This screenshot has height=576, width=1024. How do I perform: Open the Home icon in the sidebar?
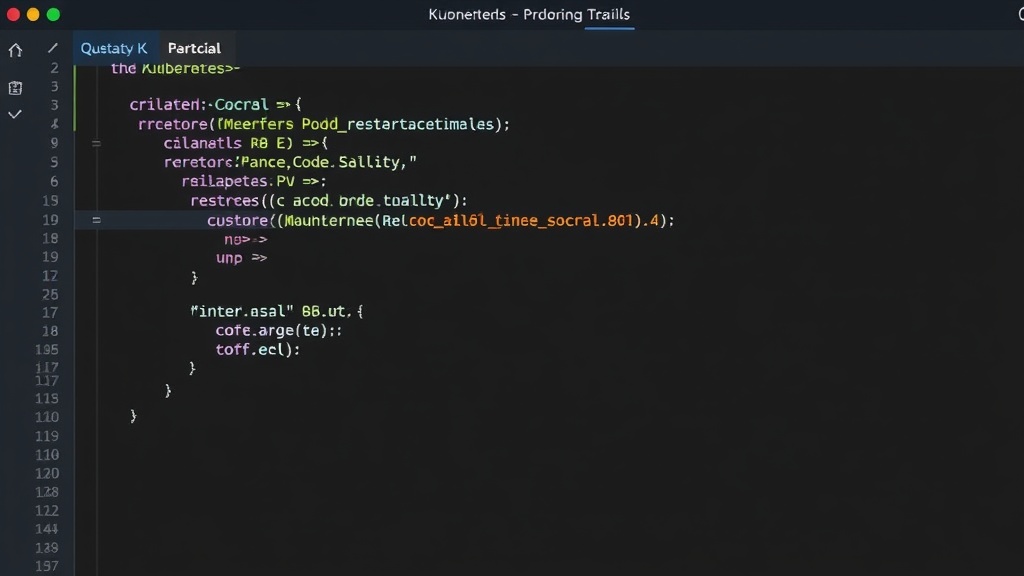(x=15, y=50)
